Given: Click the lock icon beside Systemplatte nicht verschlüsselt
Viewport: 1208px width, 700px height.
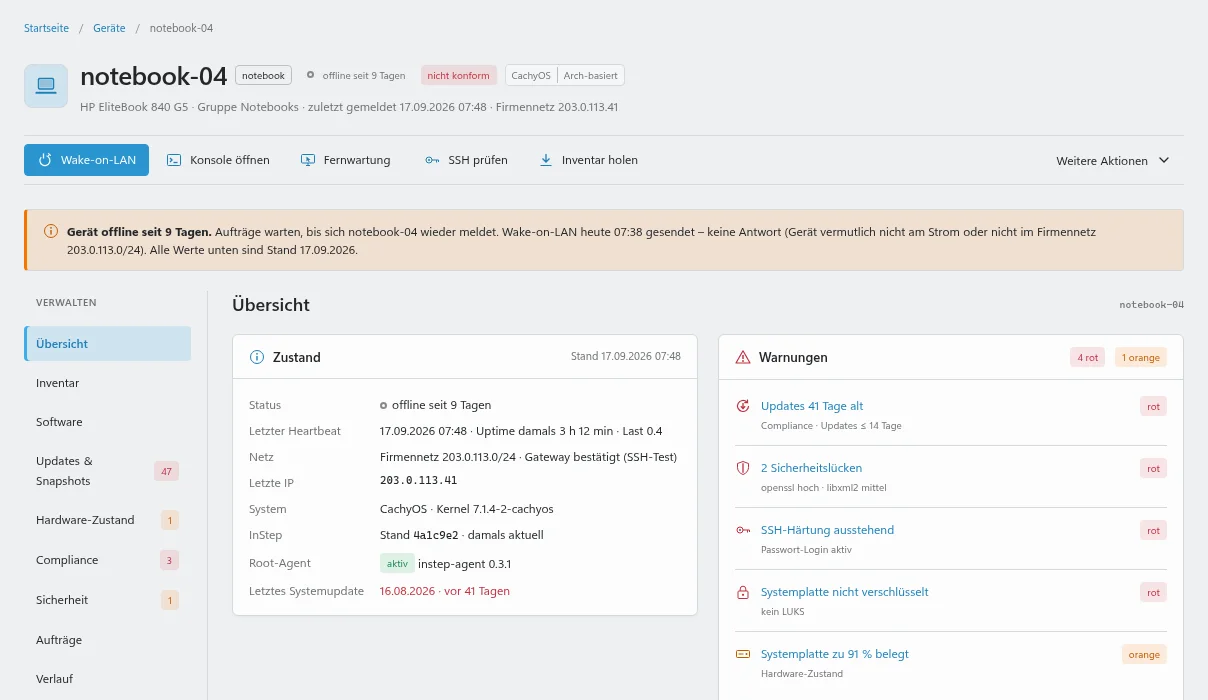Looking at the screenshot, I should pyautogui.click(x=743, y=592).
